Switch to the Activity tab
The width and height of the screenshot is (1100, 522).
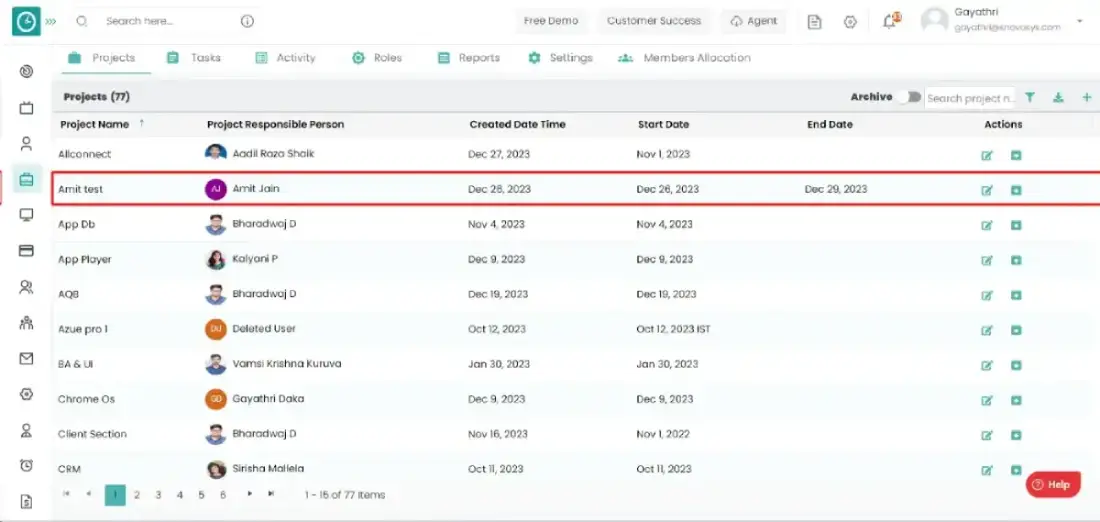[285, 58]
